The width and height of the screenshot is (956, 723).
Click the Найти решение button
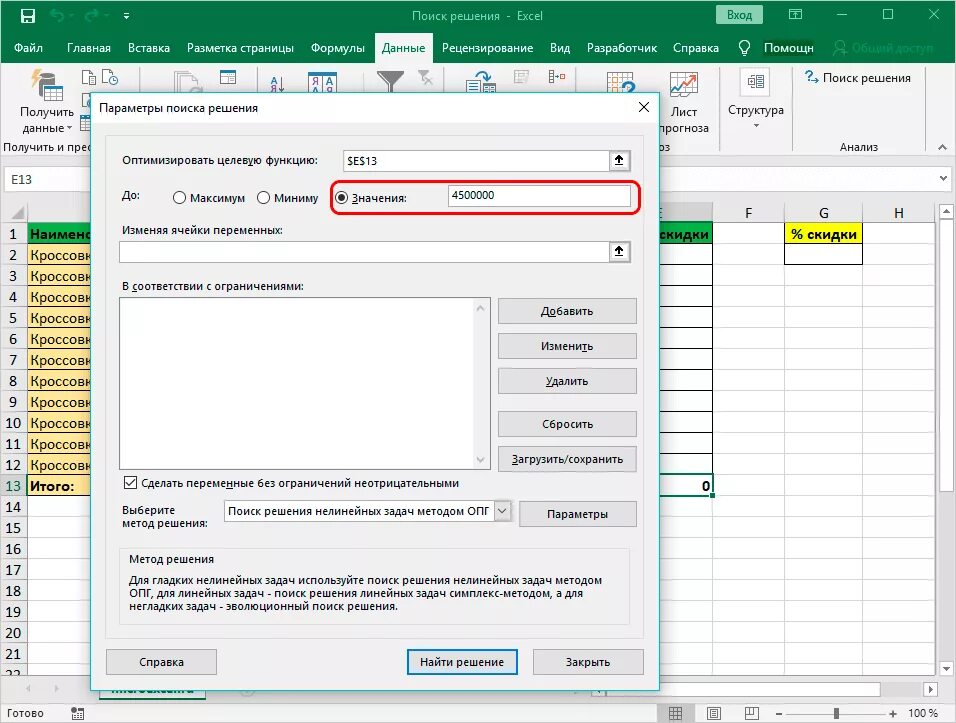pyautogui.click(x=462, y=661)
